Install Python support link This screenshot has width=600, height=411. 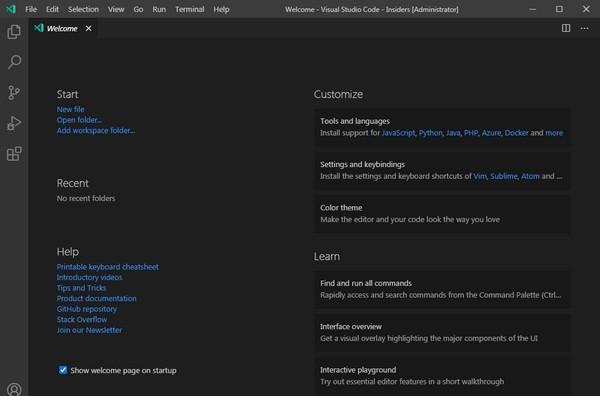tap(430, 133)
